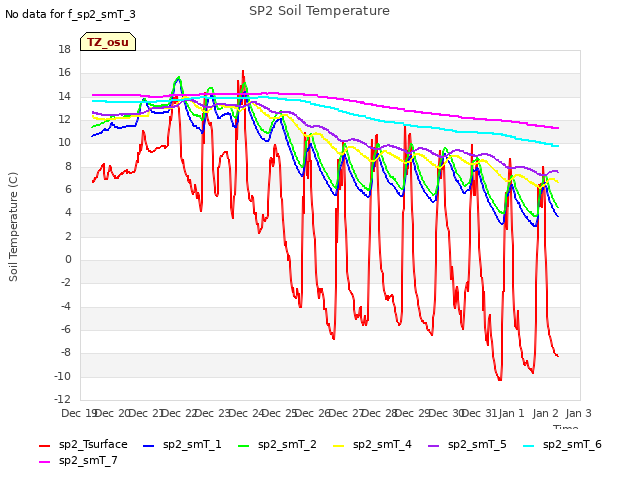Image resolution: width=640 pixels, height=480 pixels.
Task: Click the SP2 Soil Temperature chart title
Action: pyautogui.click(x=319, y=11)
